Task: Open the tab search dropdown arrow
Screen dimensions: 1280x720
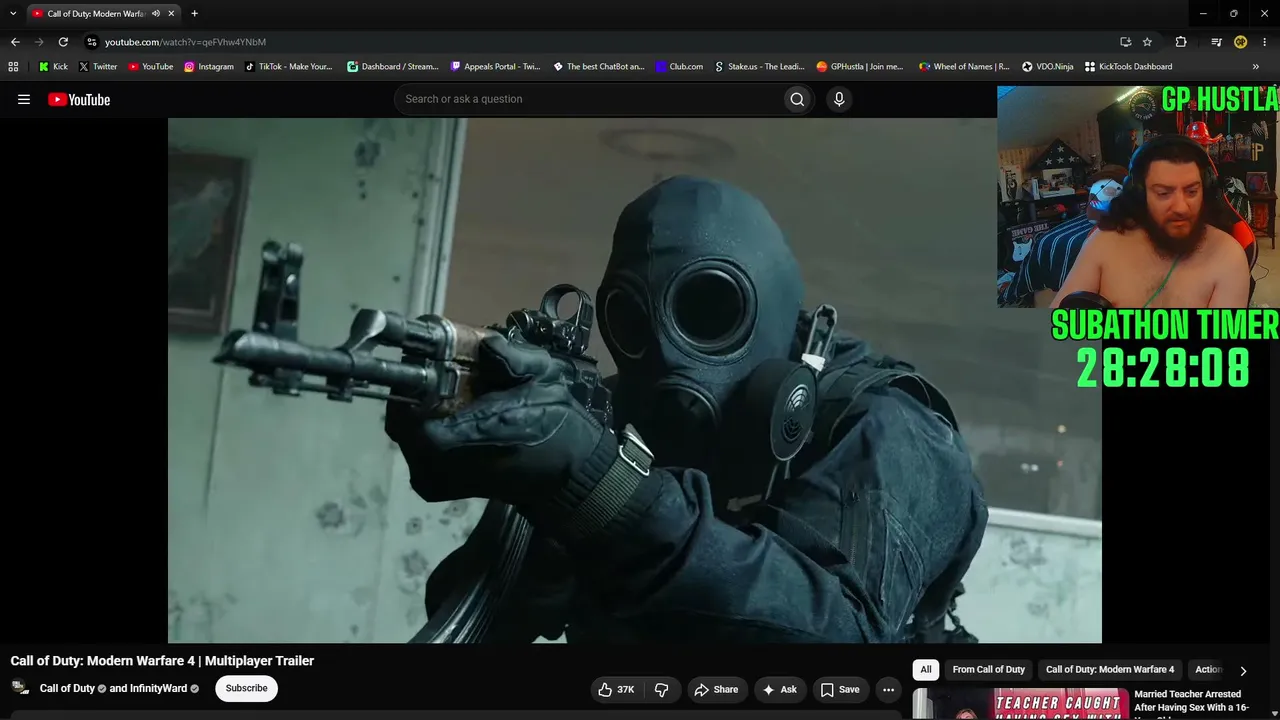Action: point(13,13)
